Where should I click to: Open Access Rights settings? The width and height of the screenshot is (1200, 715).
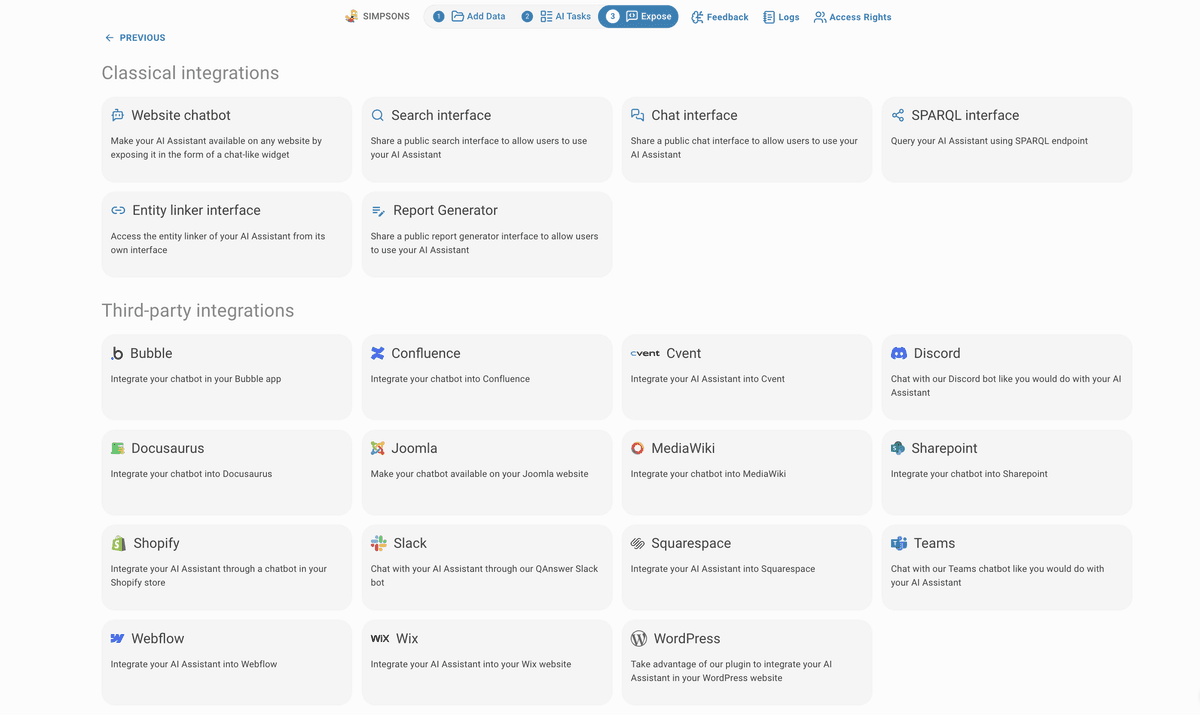[x=852, y=17]
